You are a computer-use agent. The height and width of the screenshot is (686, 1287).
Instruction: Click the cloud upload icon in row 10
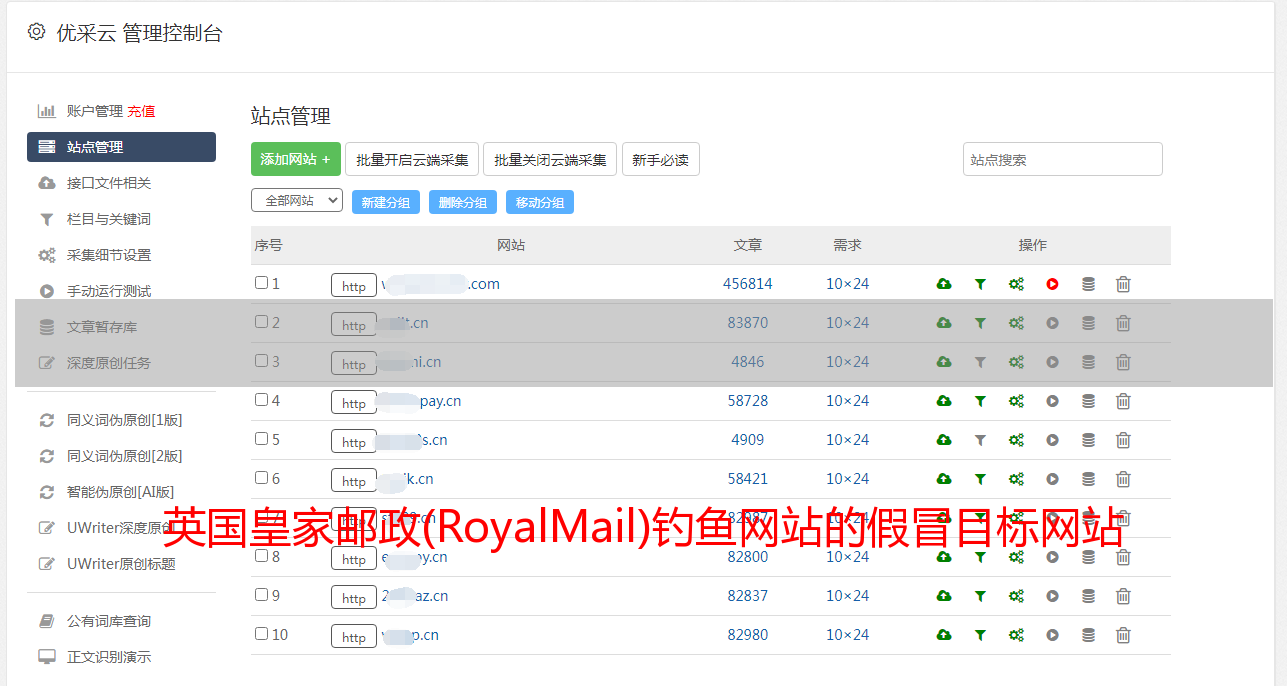pos(944,635)
